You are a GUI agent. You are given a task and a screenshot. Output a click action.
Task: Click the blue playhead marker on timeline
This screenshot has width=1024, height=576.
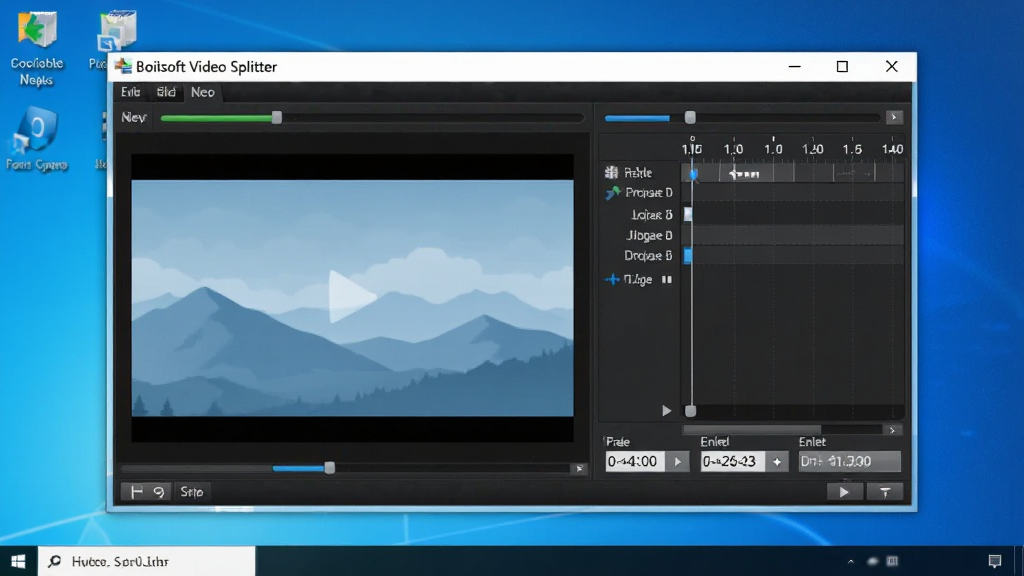pyautogui.click(x=694, y=174)
